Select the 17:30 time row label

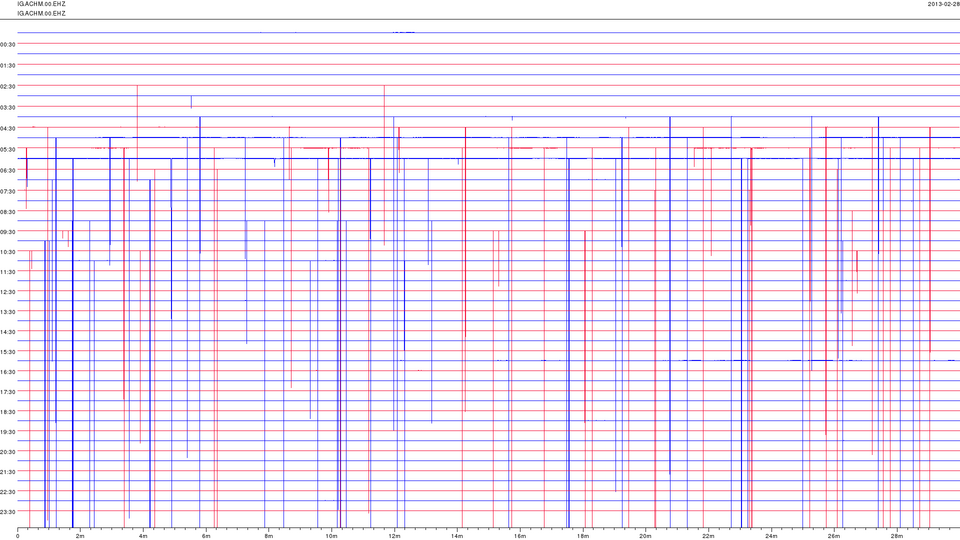8,392
